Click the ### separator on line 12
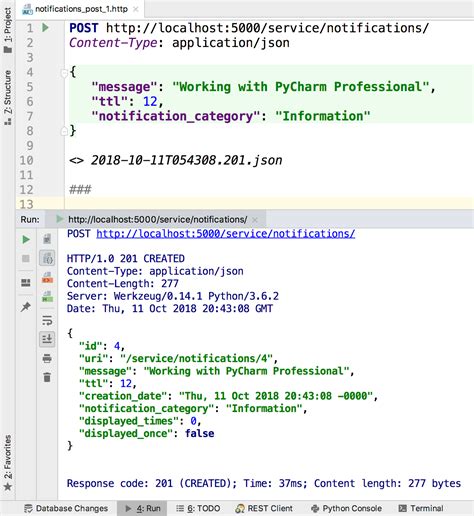Viewport: 474px width, 516px height. tap(80, 190)
